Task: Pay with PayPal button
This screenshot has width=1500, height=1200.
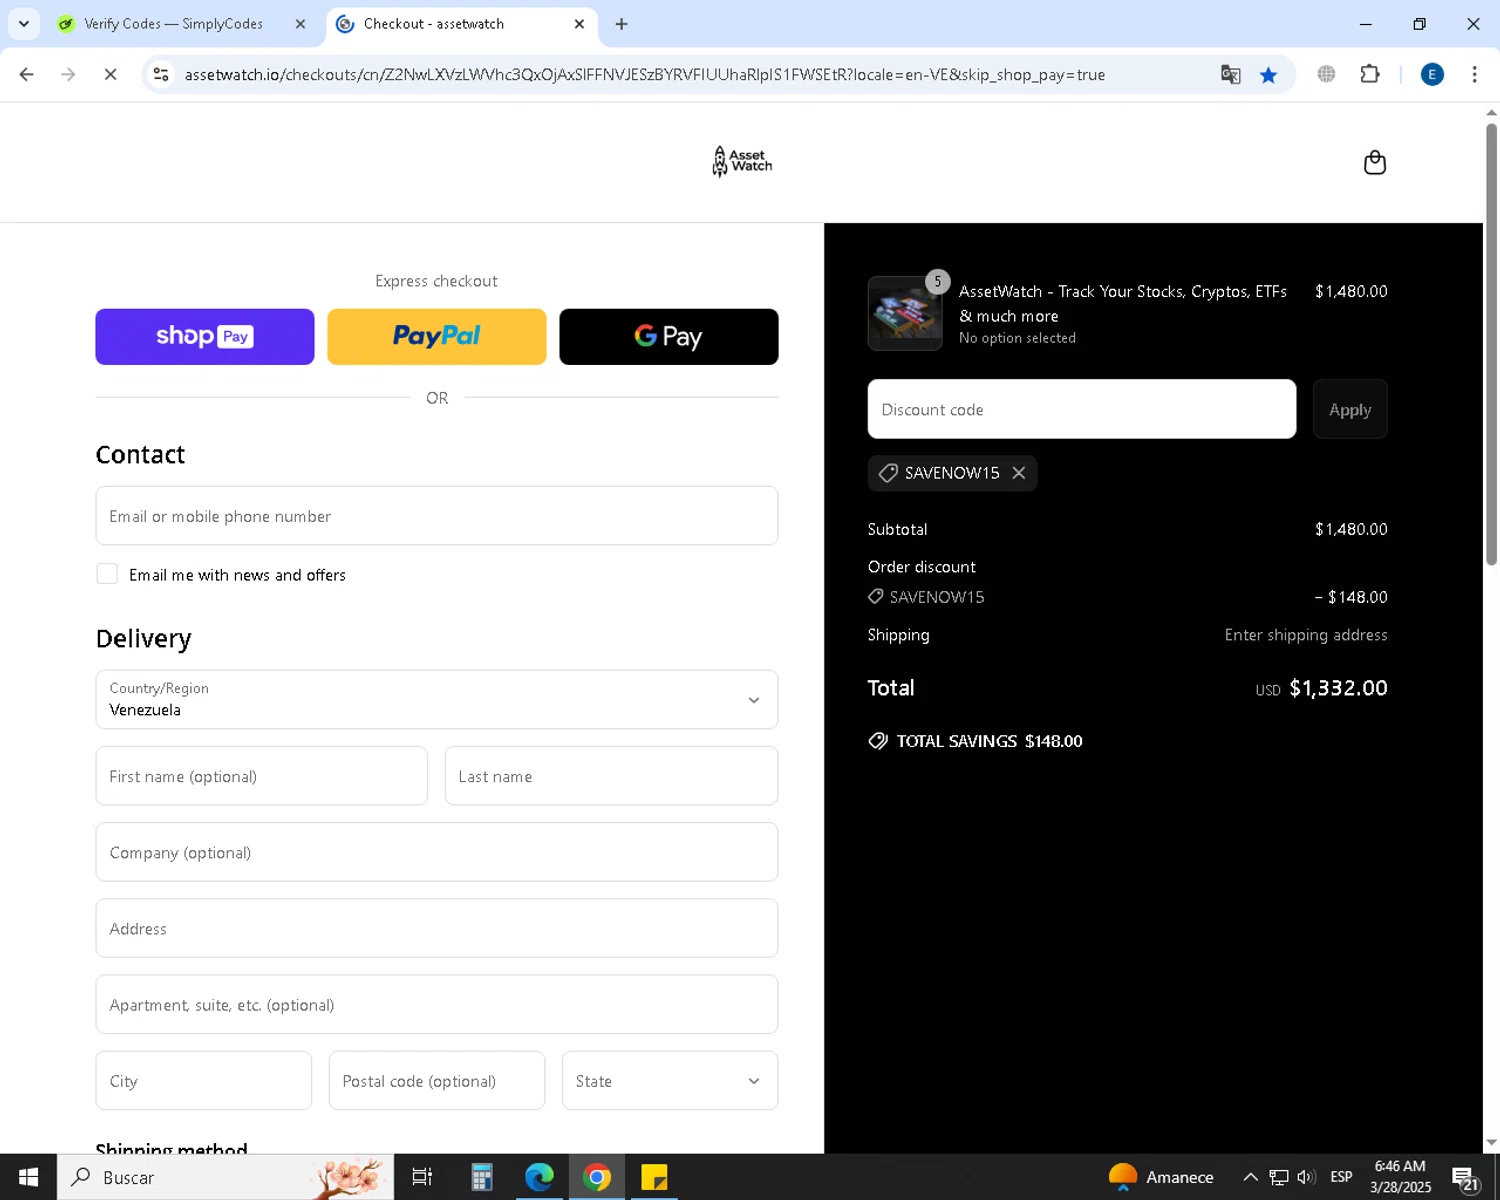Action: [437, 337]
